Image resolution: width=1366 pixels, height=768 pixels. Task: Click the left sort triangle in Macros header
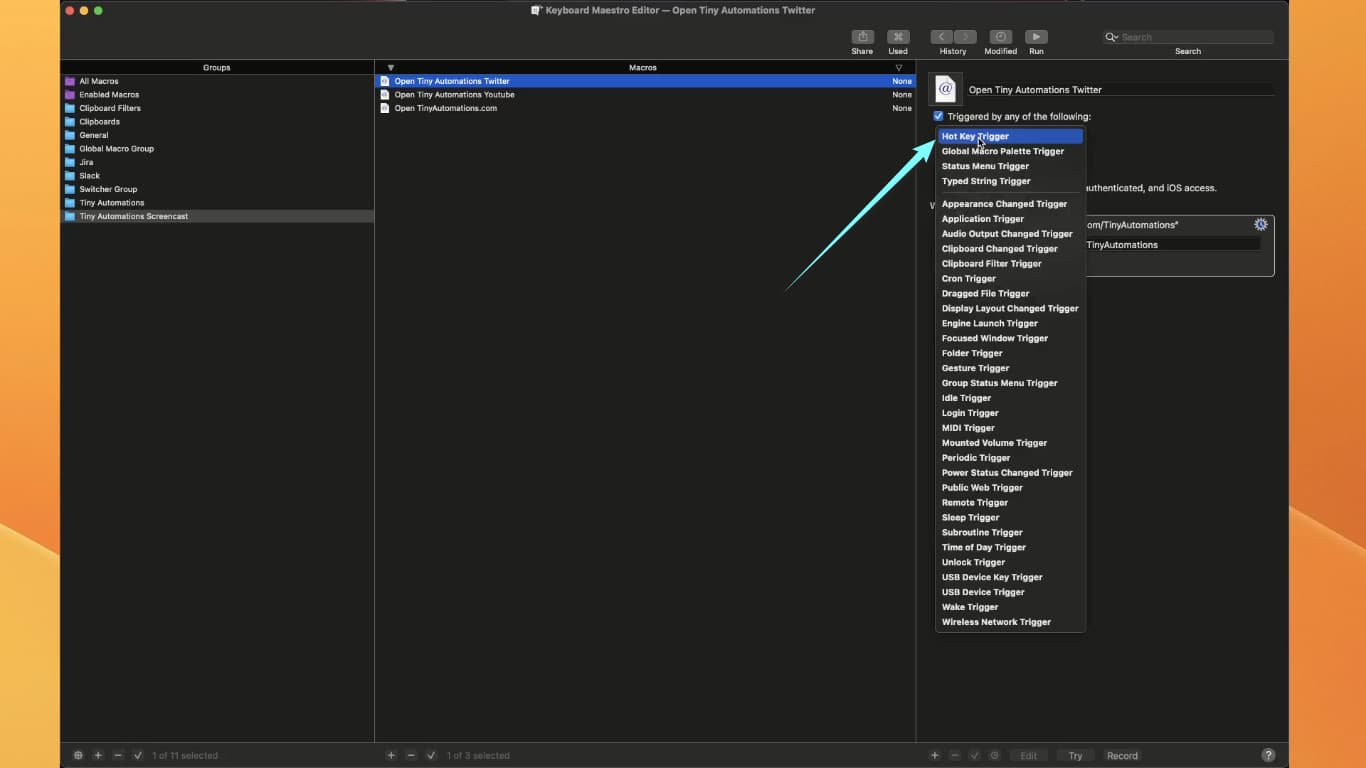click(391, 67)
